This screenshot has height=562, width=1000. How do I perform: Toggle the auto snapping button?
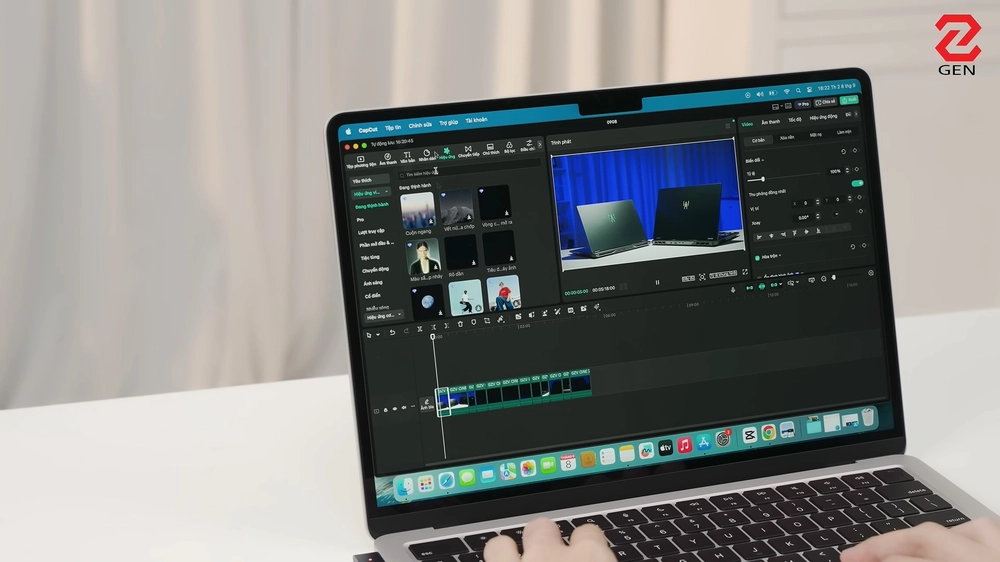(x=761, y=286)
